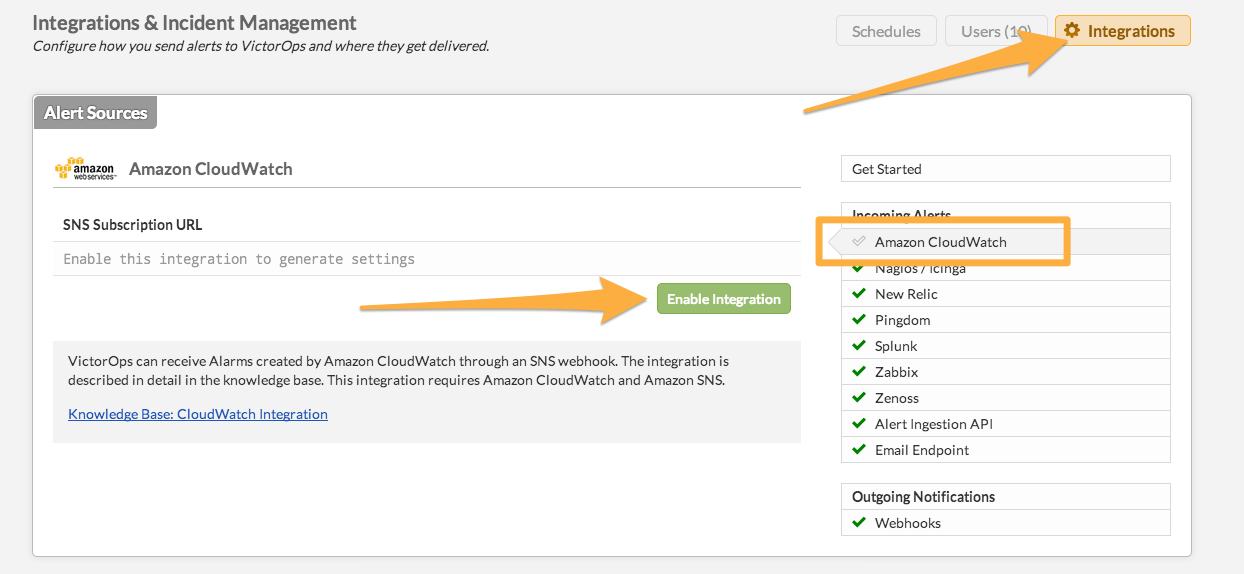
Task: Click the SNS Subscription URL field
Action: coord(427,259)
